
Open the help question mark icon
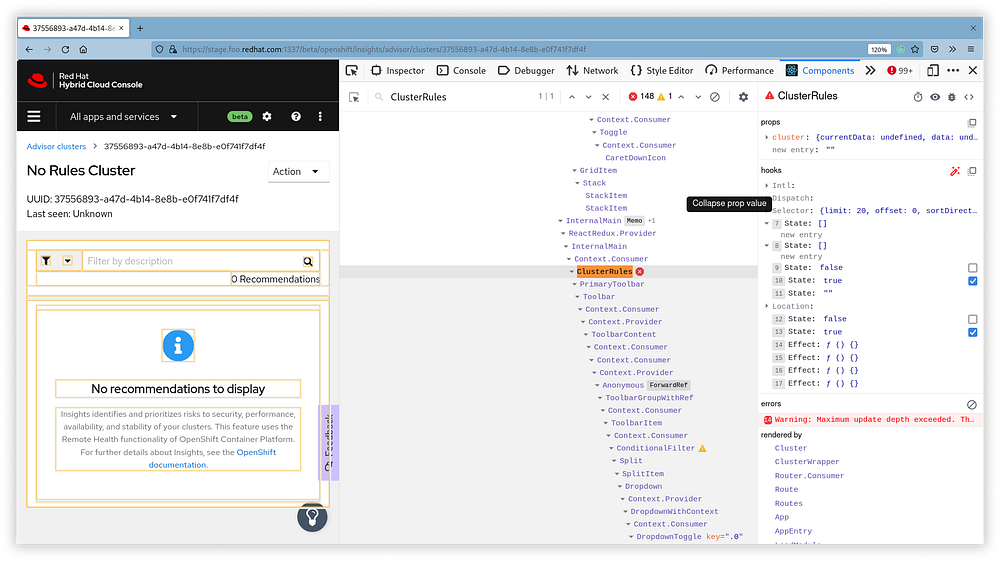tap(296, 116)
